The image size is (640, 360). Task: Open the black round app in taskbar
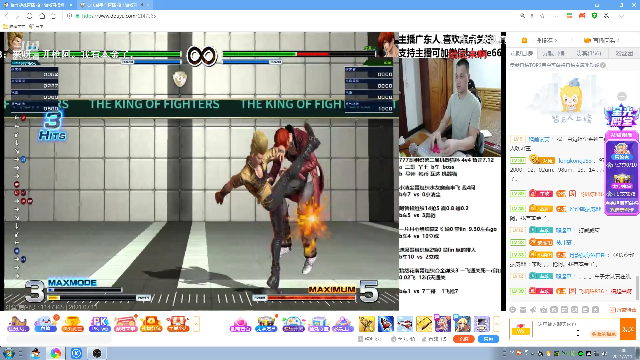[x=97, y=353]
